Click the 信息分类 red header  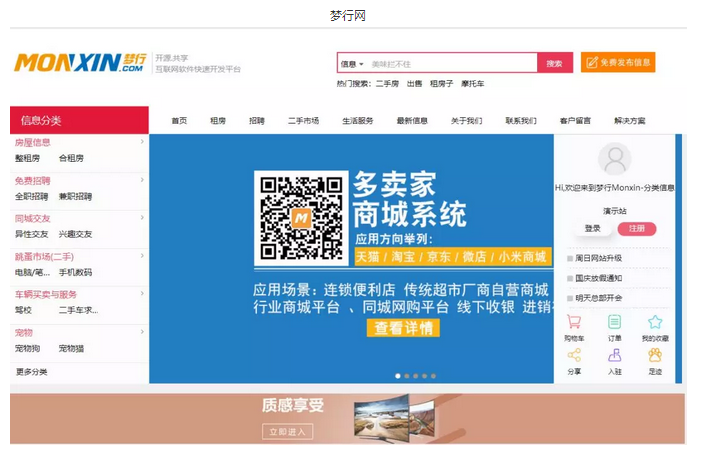point(79,120)
